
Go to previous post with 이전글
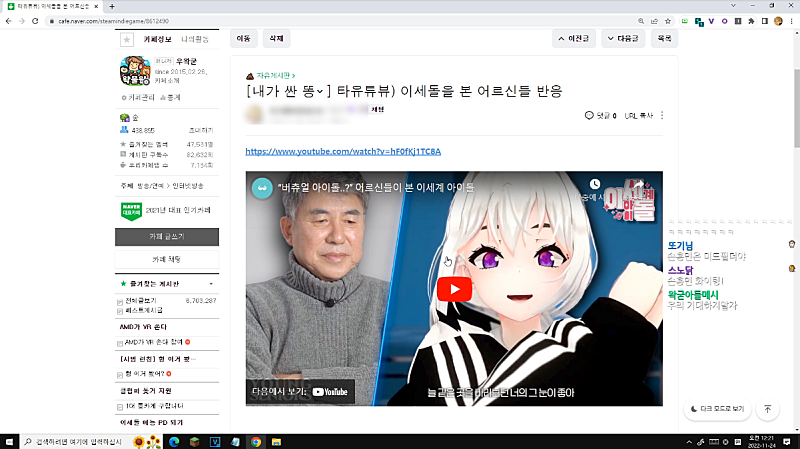click(574, 39)
